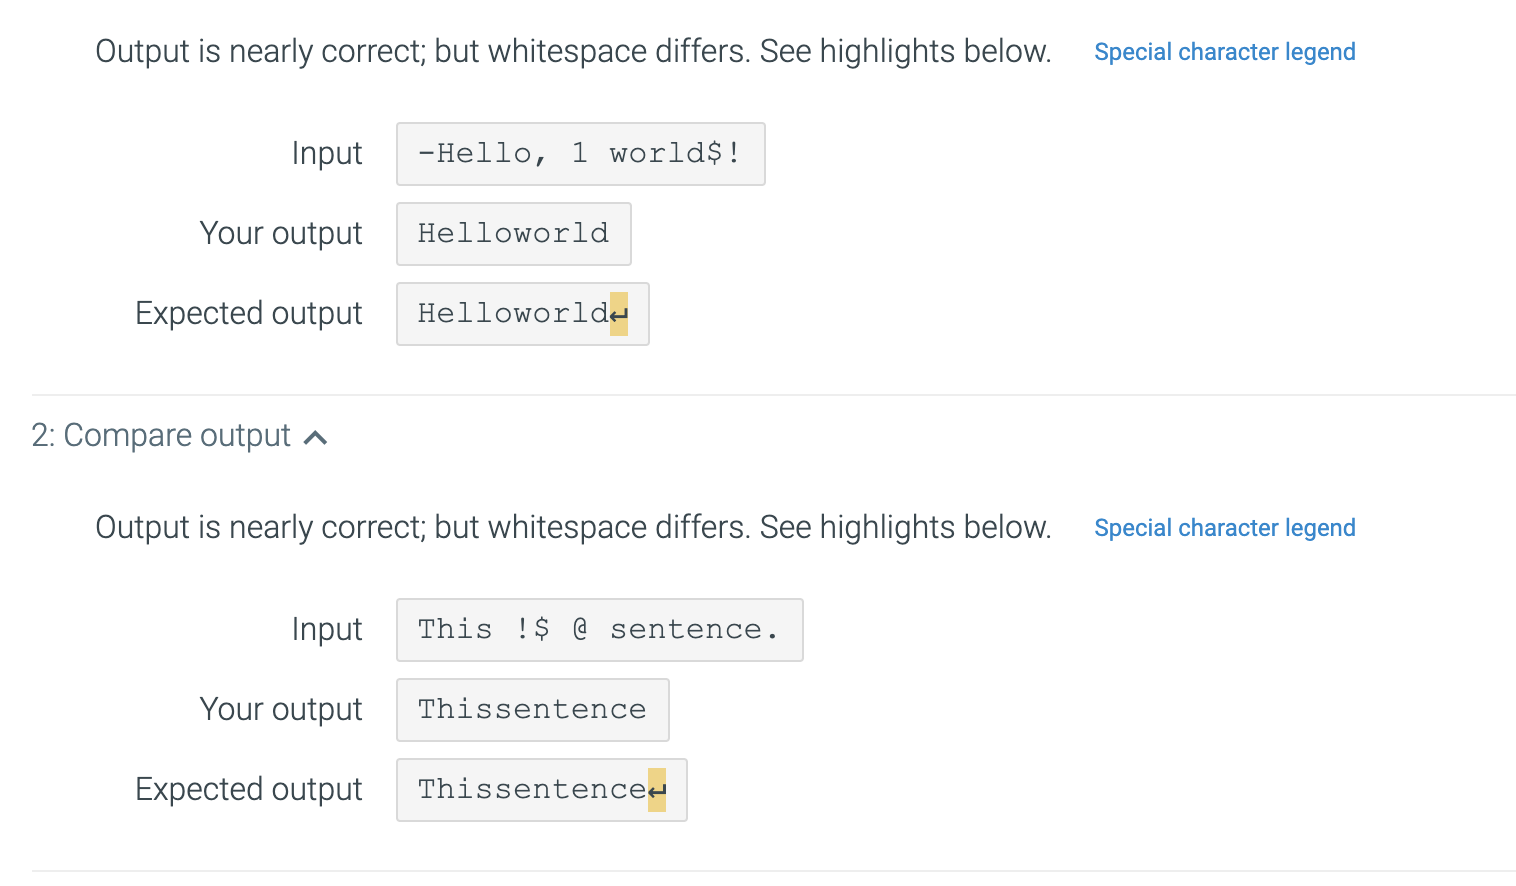Click the expected output box with Thissentence

(541, 789)
